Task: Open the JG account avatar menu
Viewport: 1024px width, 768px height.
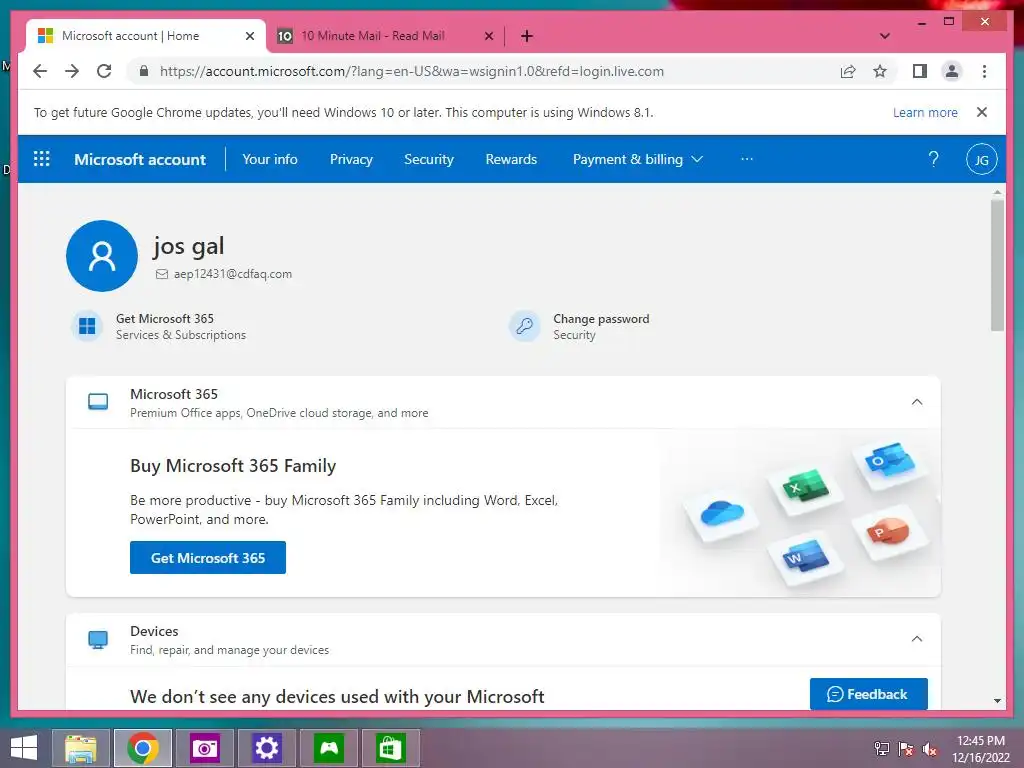Action: 981,159
